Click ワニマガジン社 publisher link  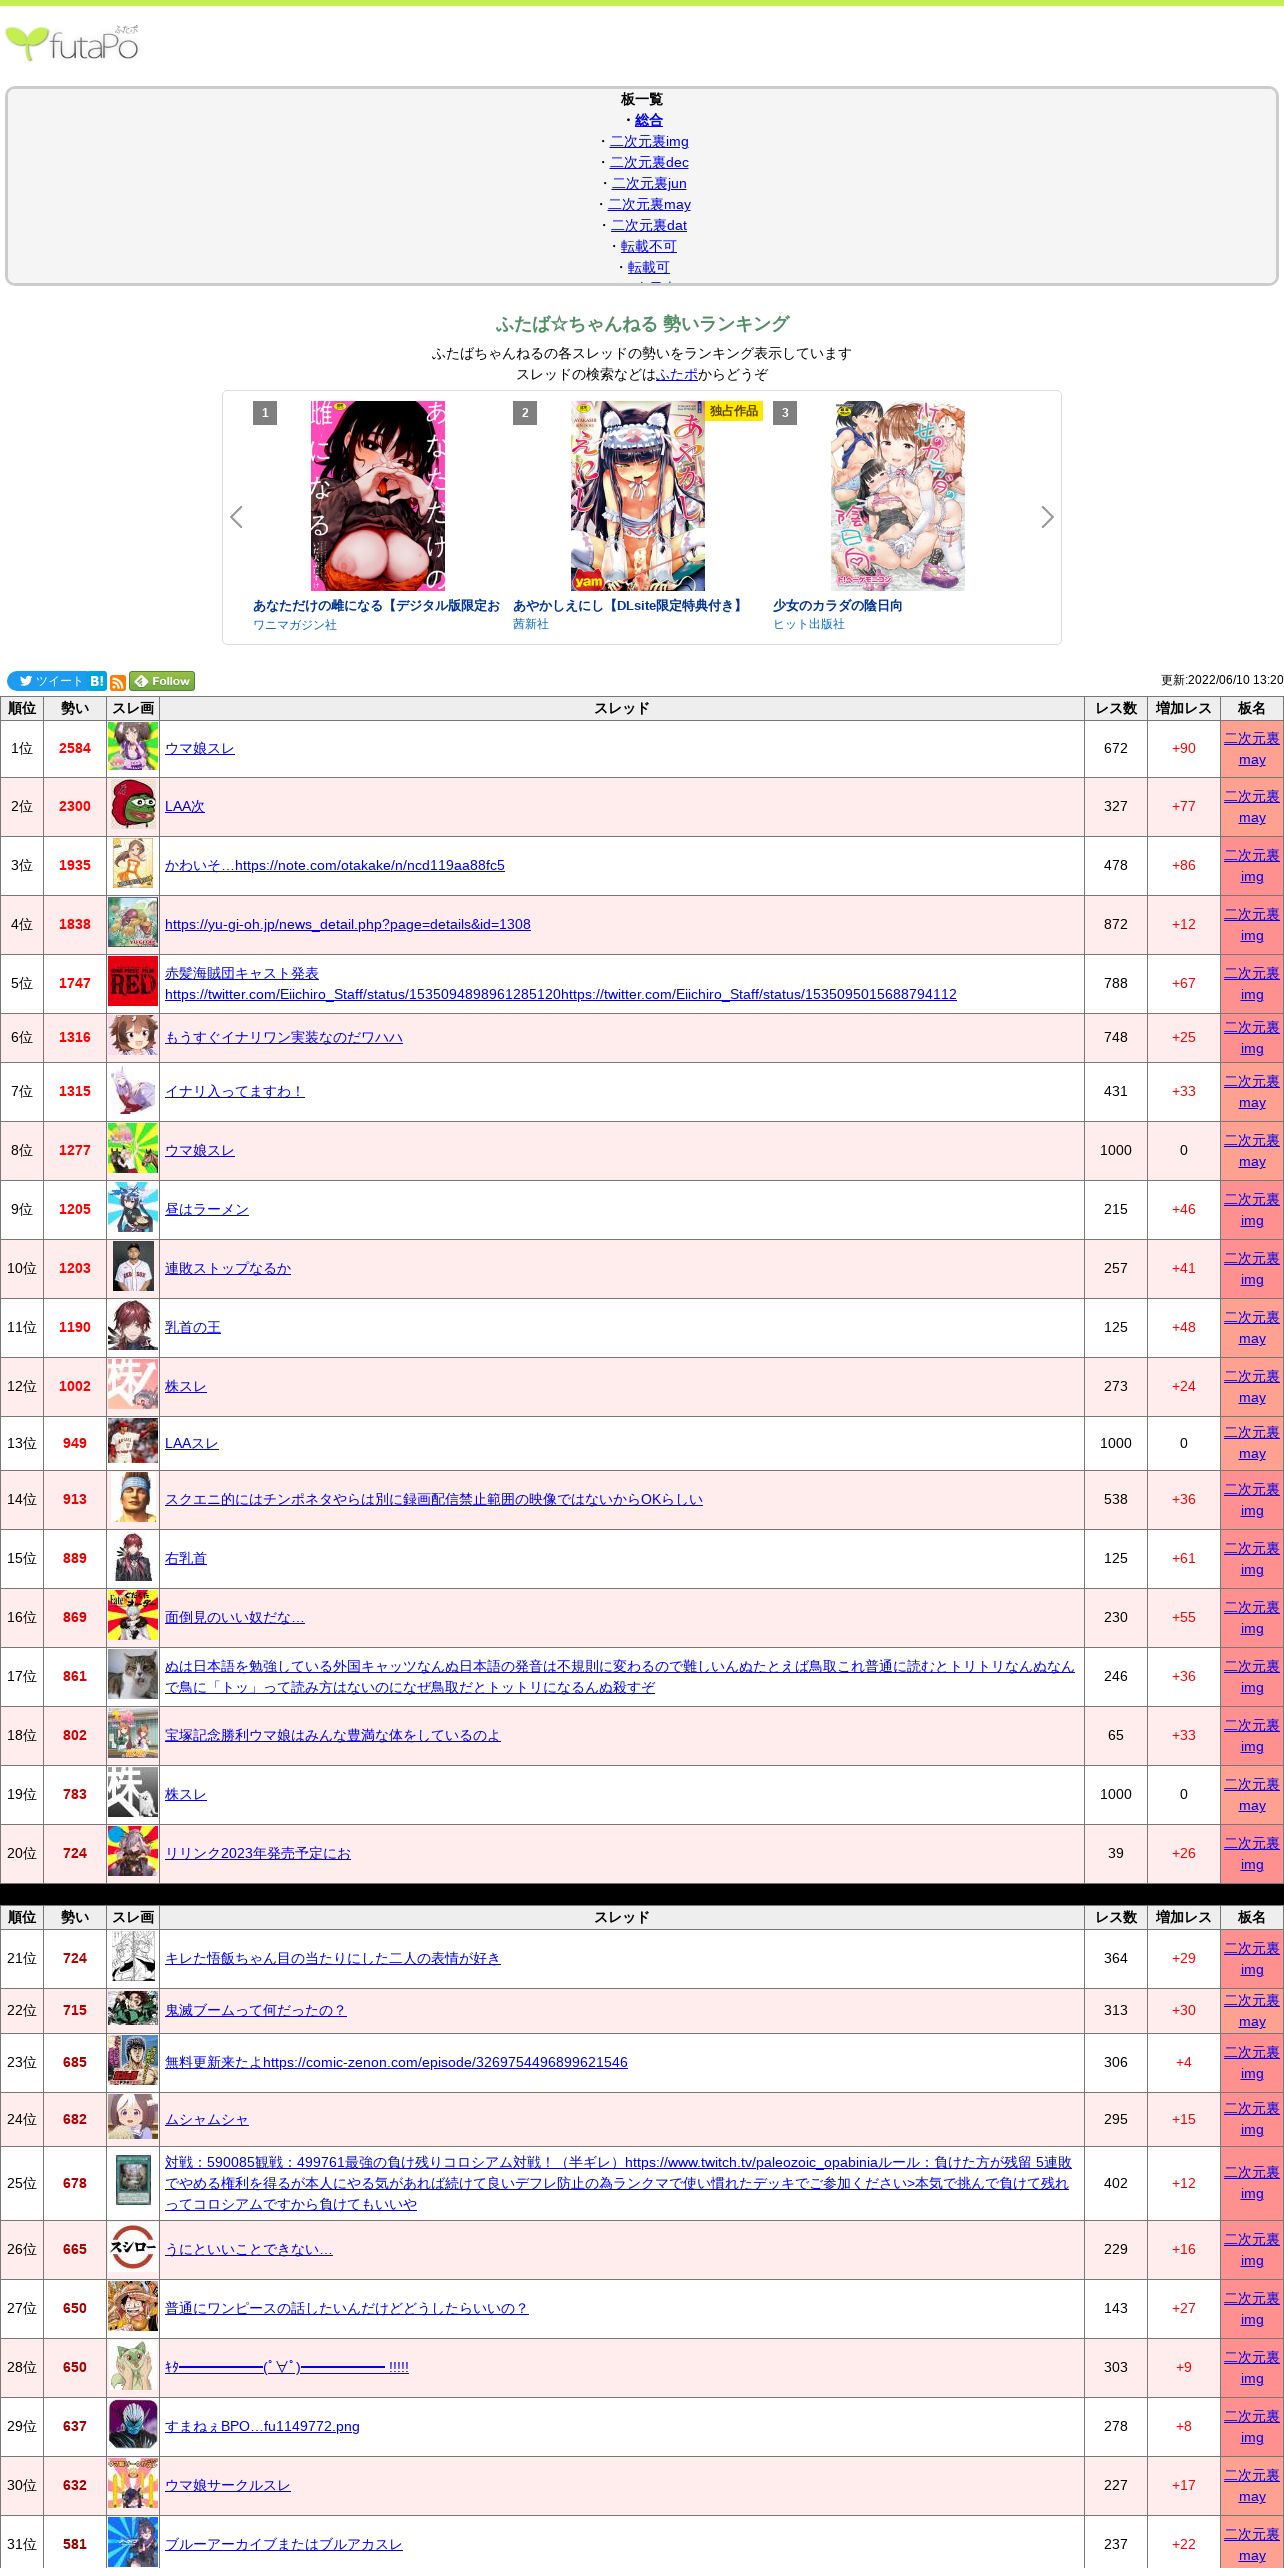click(295, 625)
